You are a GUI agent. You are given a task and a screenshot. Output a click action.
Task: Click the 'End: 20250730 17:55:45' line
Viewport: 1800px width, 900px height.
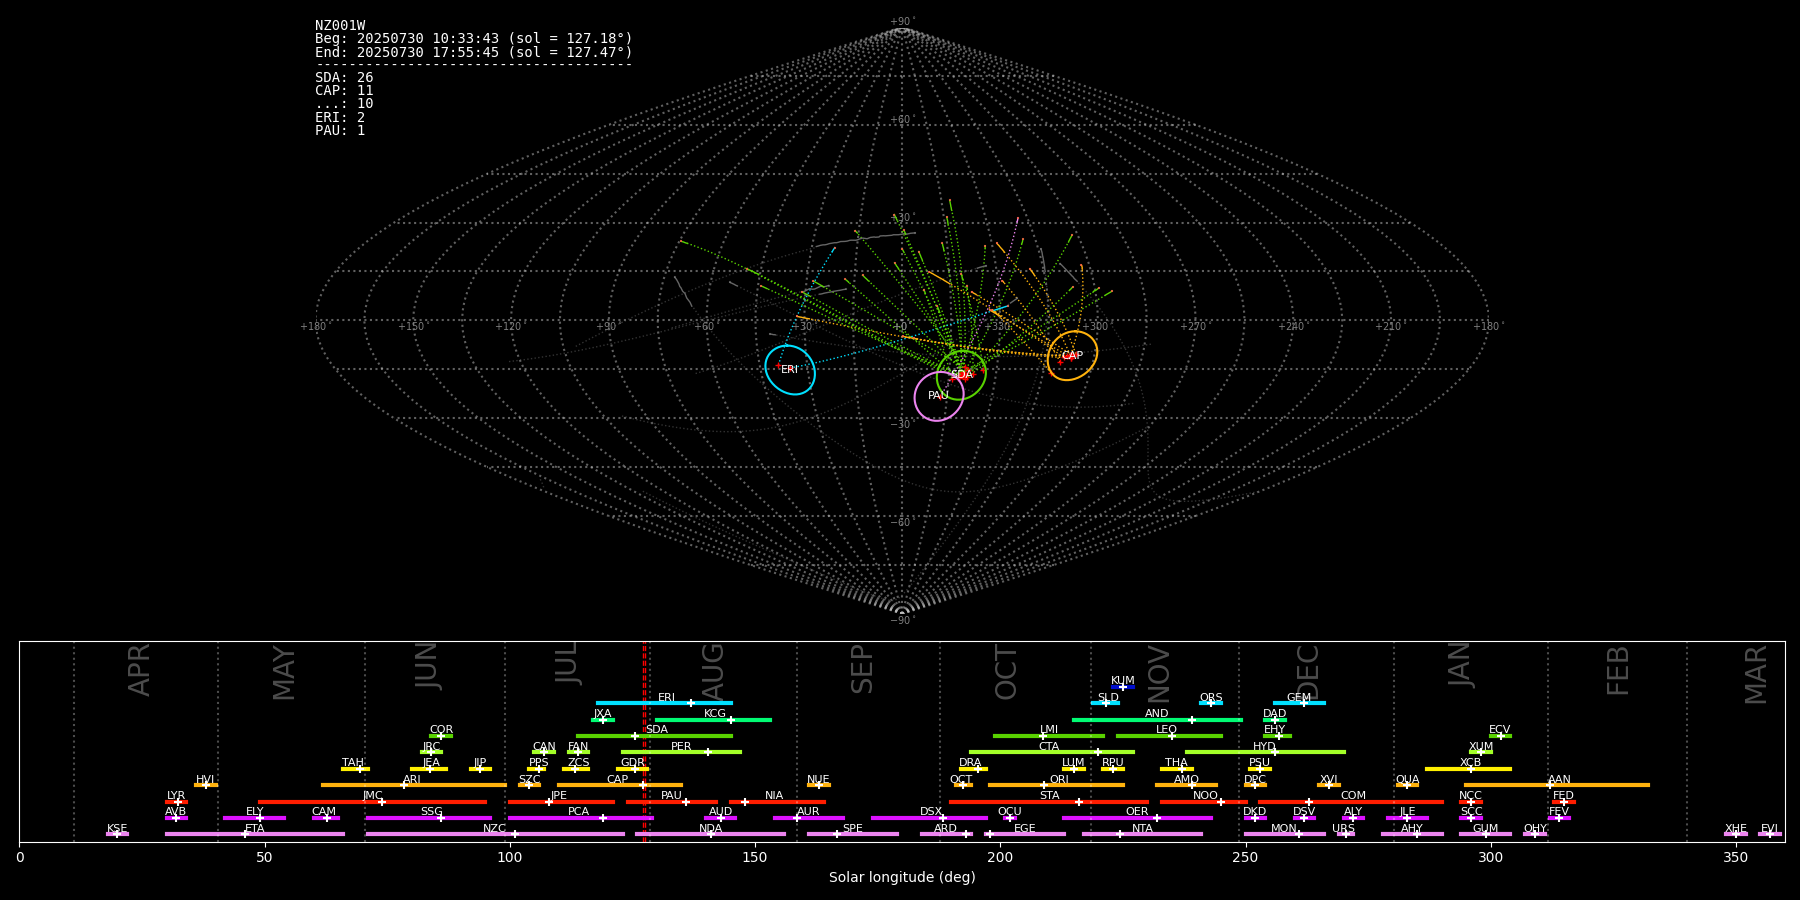[x=474, y=52]
